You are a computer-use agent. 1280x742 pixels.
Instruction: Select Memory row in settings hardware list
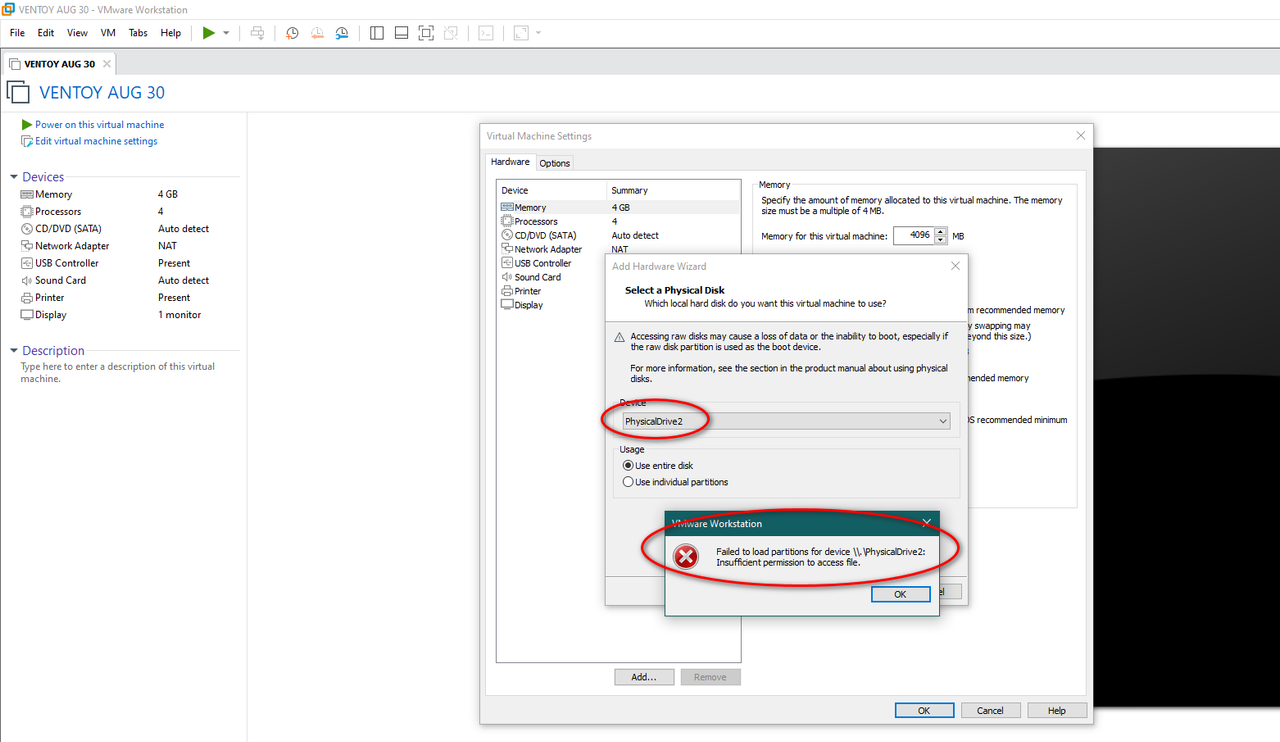(618, 207)
